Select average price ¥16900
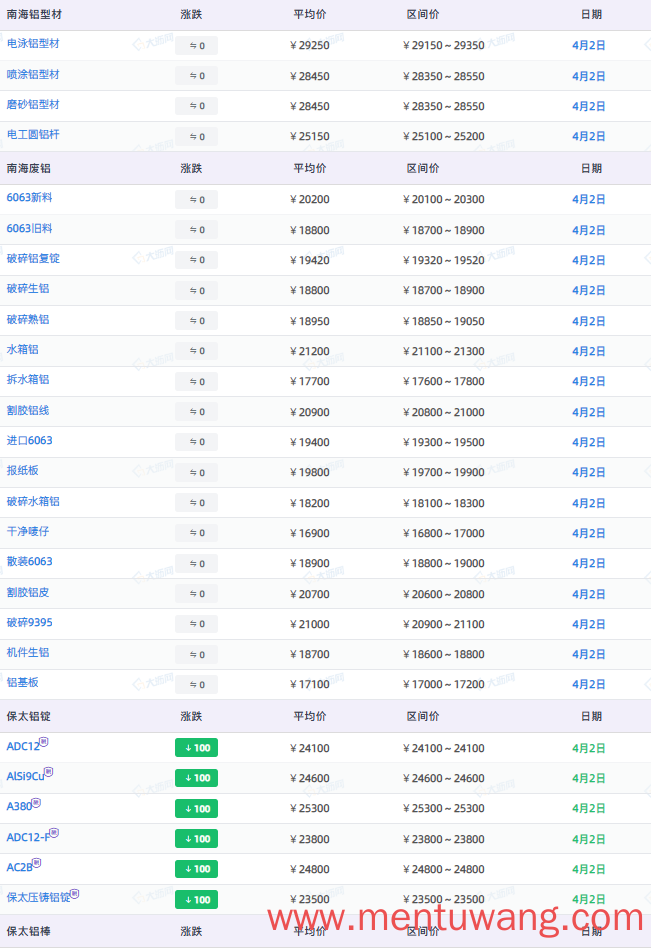Viewport: 653px width, 948px height. (310, 533)
